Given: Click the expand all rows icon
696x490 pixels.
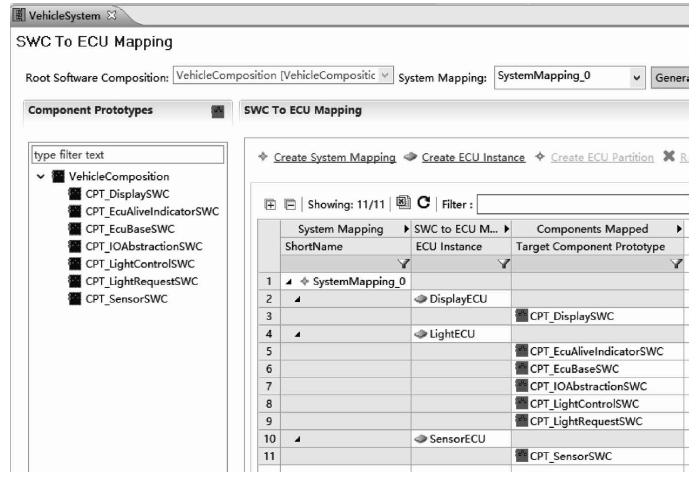Looking at the screenshot, I should coord(270,205).
